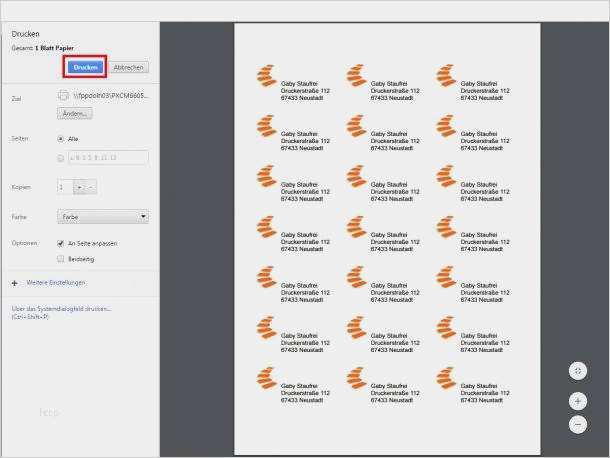The width and height of the screenshot is (610, 458).
Task: Zoom in on the print preview
Action: click(x=577, y=401)
